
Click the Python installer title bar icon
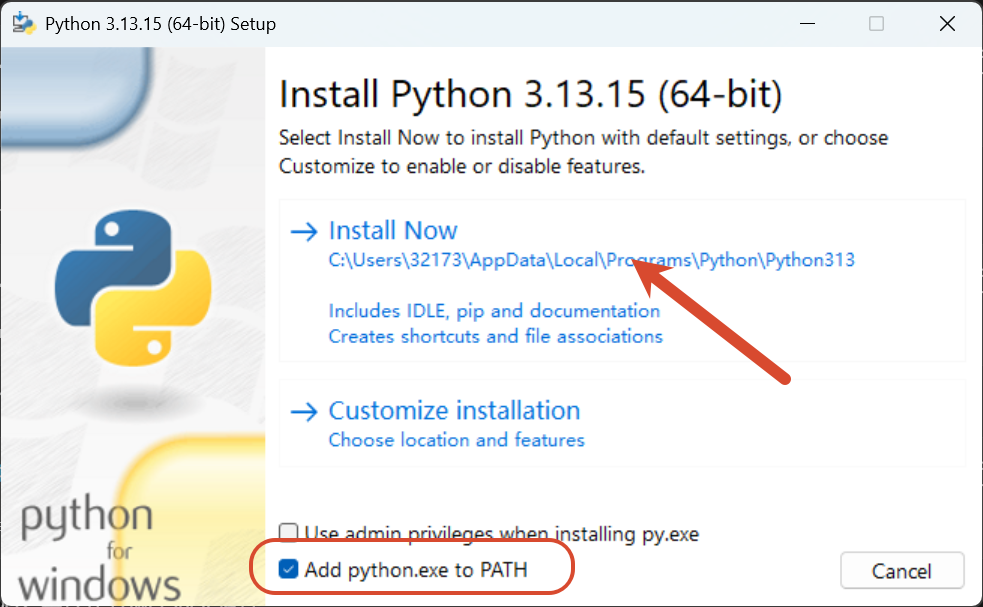pyautogui.click(x=24, y=24)
